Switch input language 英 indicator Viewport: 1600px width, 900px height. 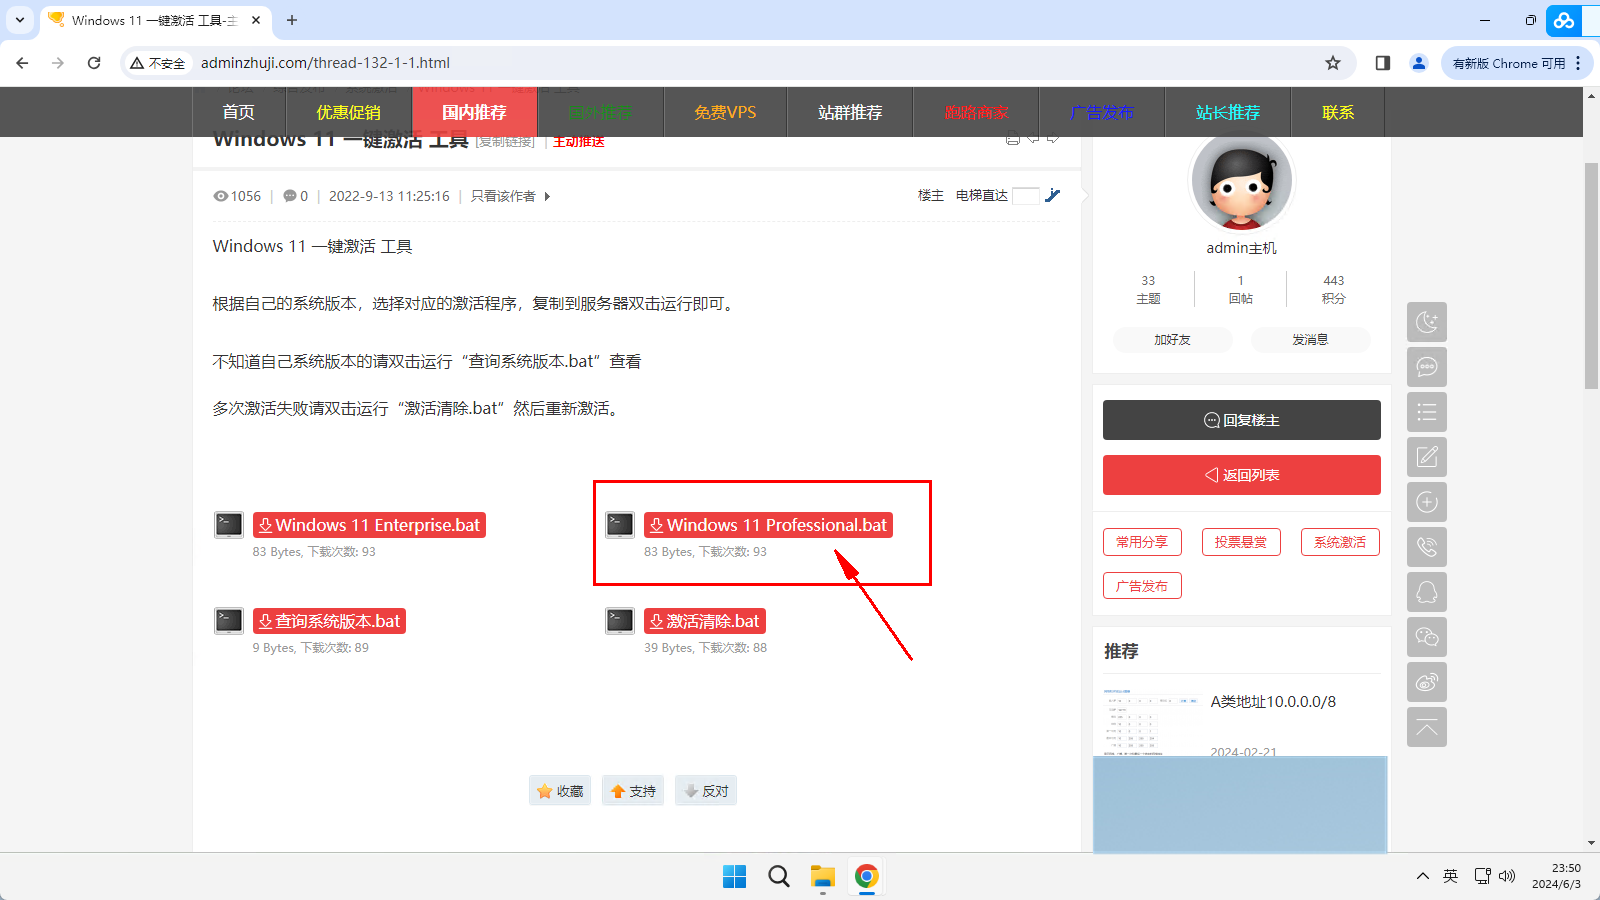point(1451,877)
